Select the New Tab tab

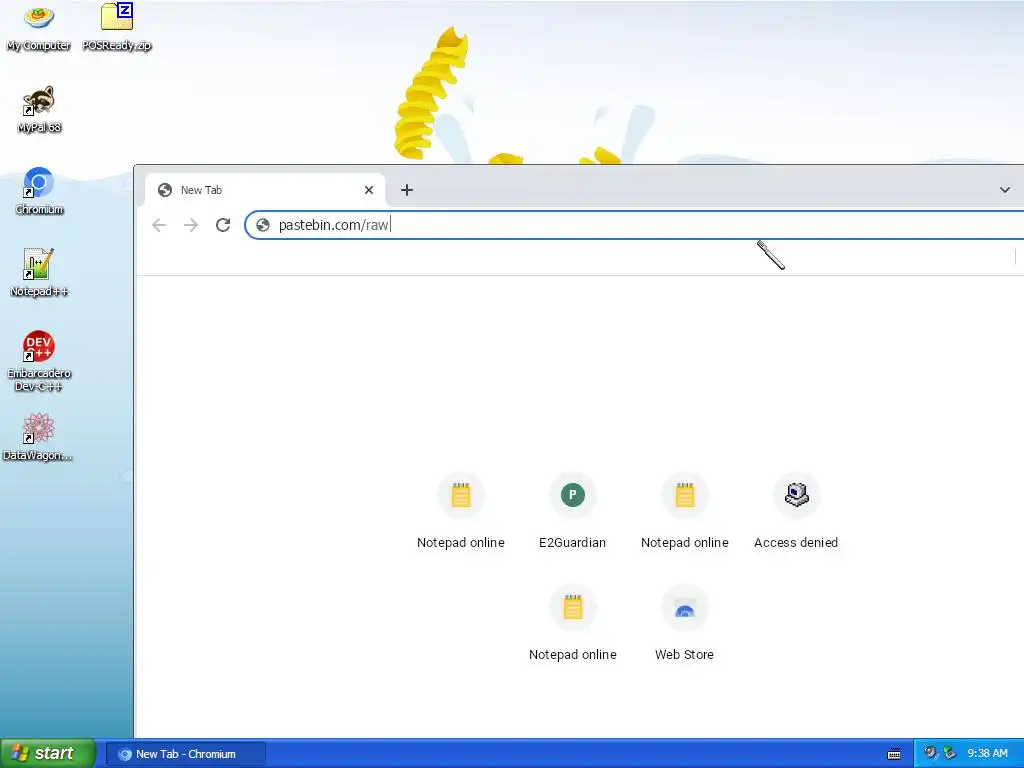click(264, 190)
